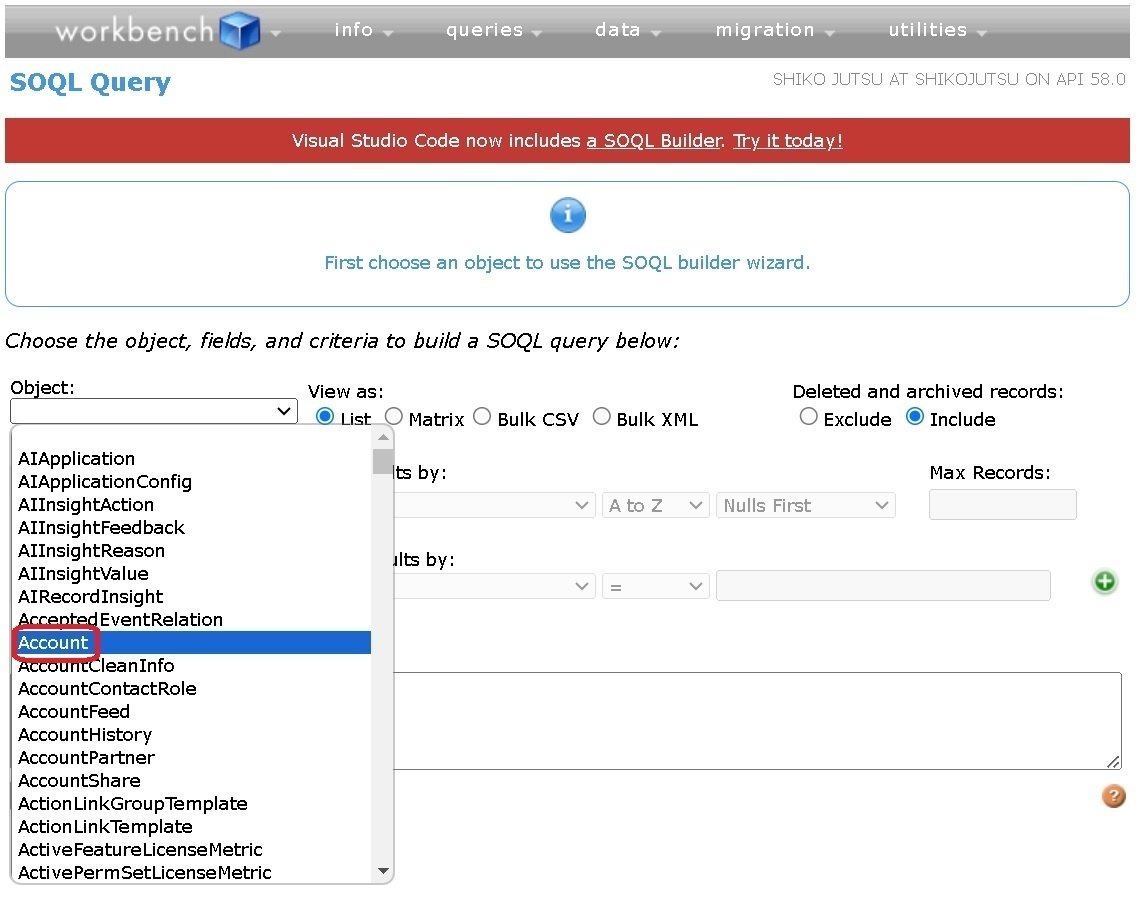Image resolution: width=1146 pixels, height=908 pixels.
Task: Open the 'A to Z' sort order dropdown
Action: tap(656, 505)
